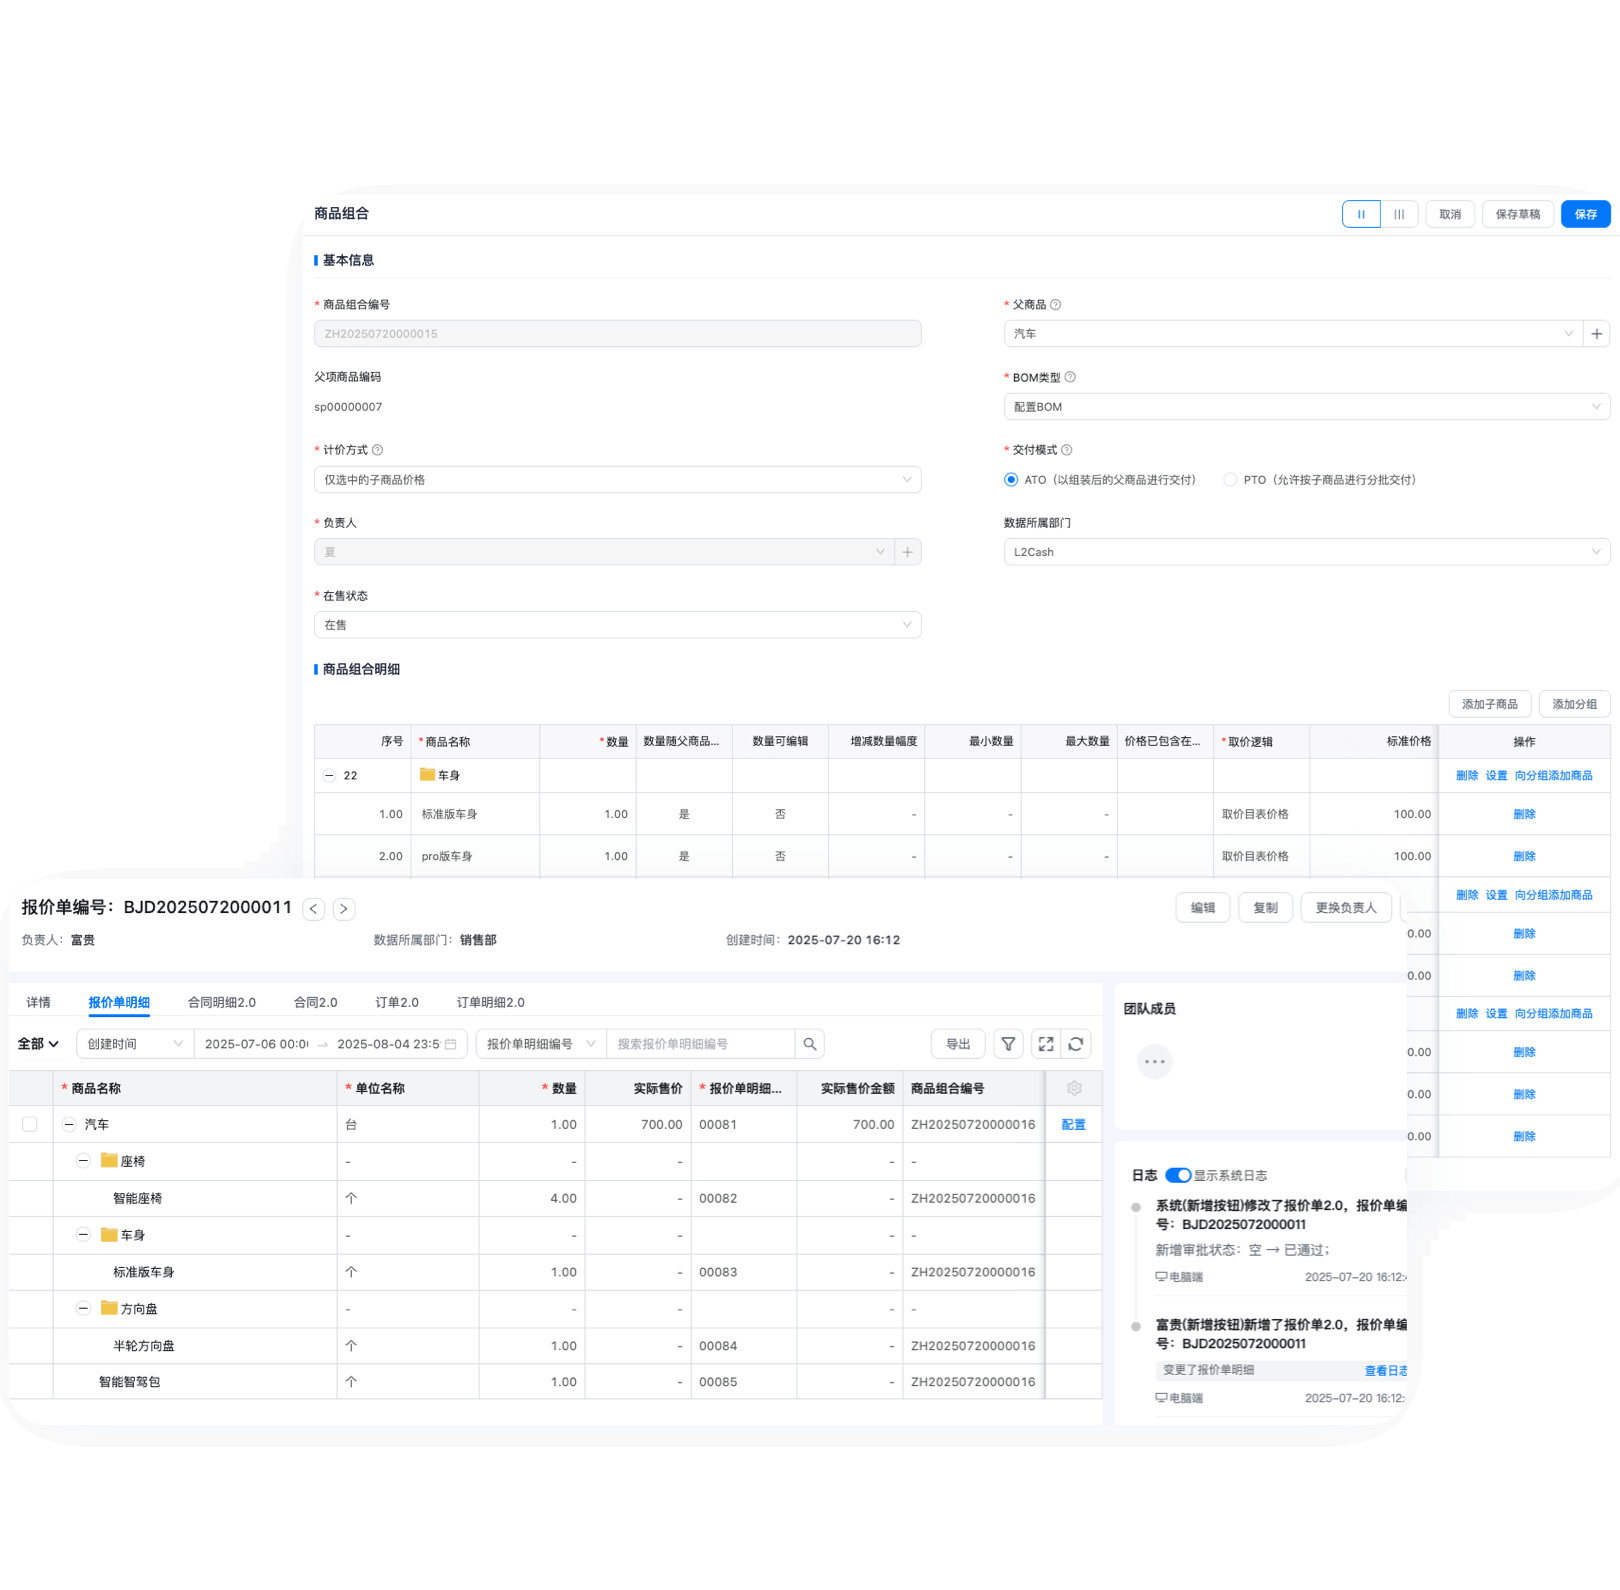Switch to the two-column layout icon
Viewport: 1620px width, 1590px height.
1361,214
